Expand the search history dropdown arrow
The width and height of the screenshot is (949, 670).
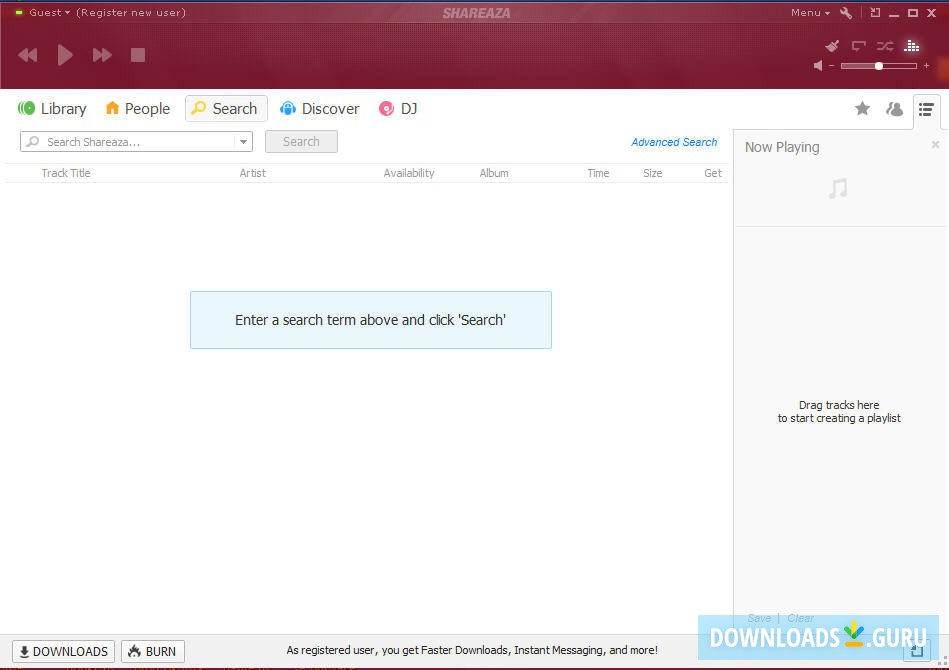point(243,142)
